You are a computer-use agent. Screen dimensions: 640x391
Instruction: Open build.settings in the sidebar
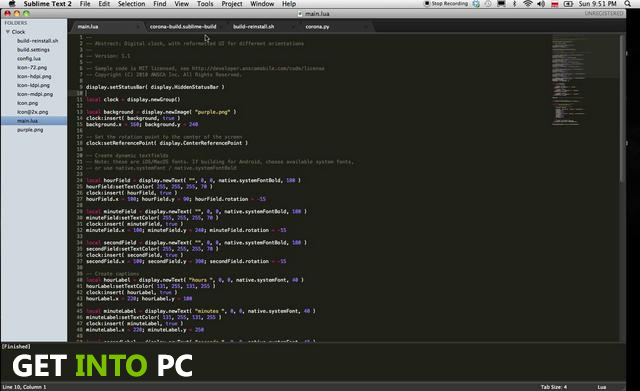[33, 50]
